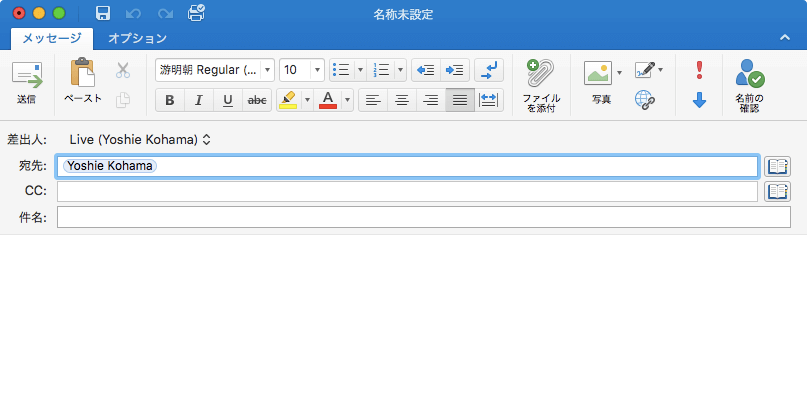The height and width of the screenshot is (400, 807).
Task: Open highlight color dropdown arrow
Action: coord(307,100)
